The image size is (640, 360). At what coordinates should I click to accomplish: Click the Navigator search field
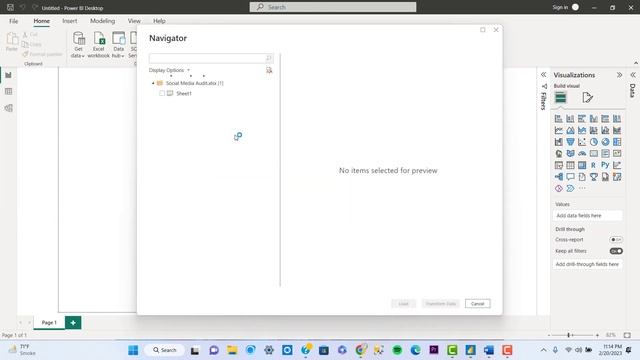click(211, 58)
